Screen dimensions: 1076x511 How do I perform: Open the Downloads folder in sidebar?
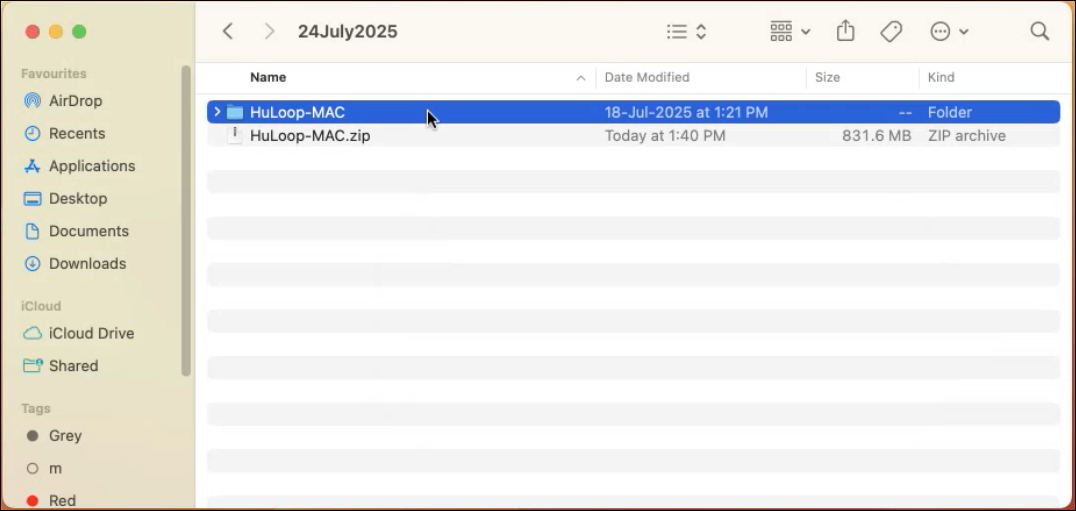pos(87,264)
